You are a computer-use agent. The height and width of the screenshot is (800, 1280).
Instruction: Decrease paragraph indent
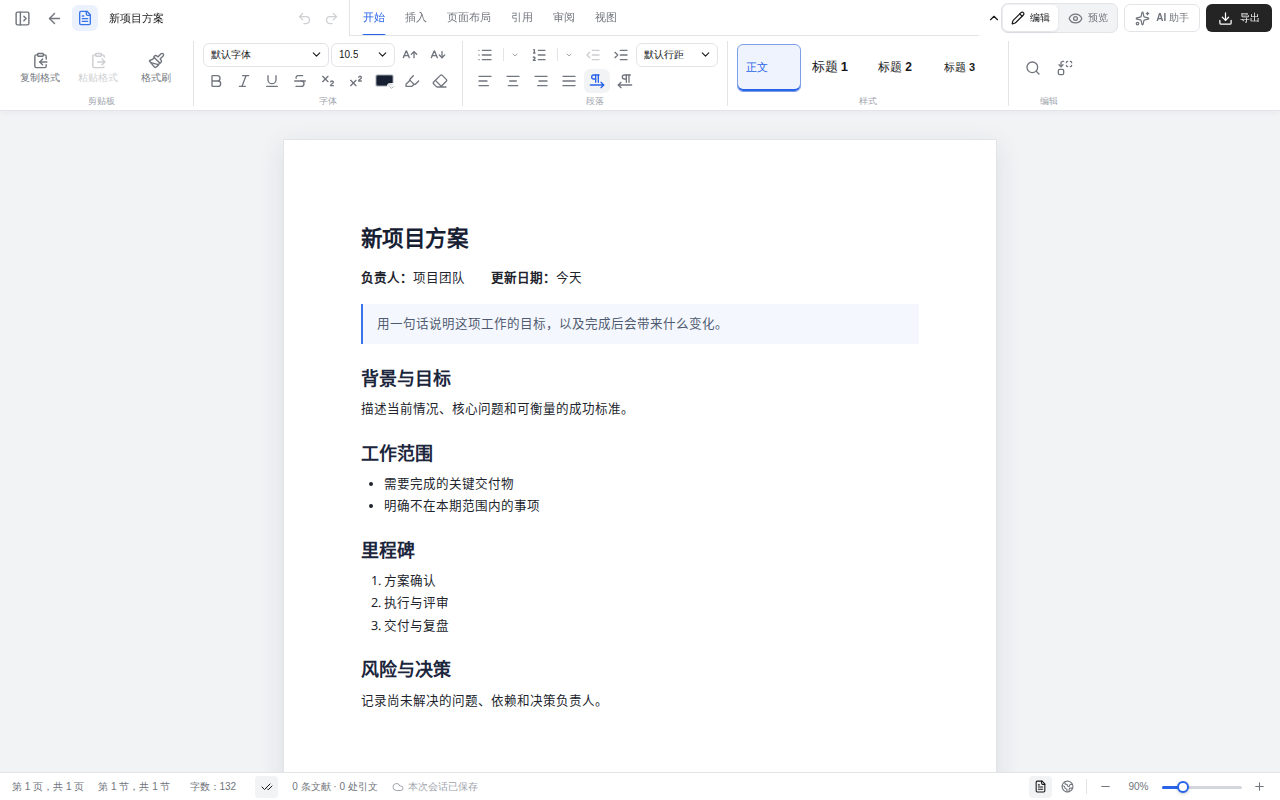coord(593,55)
